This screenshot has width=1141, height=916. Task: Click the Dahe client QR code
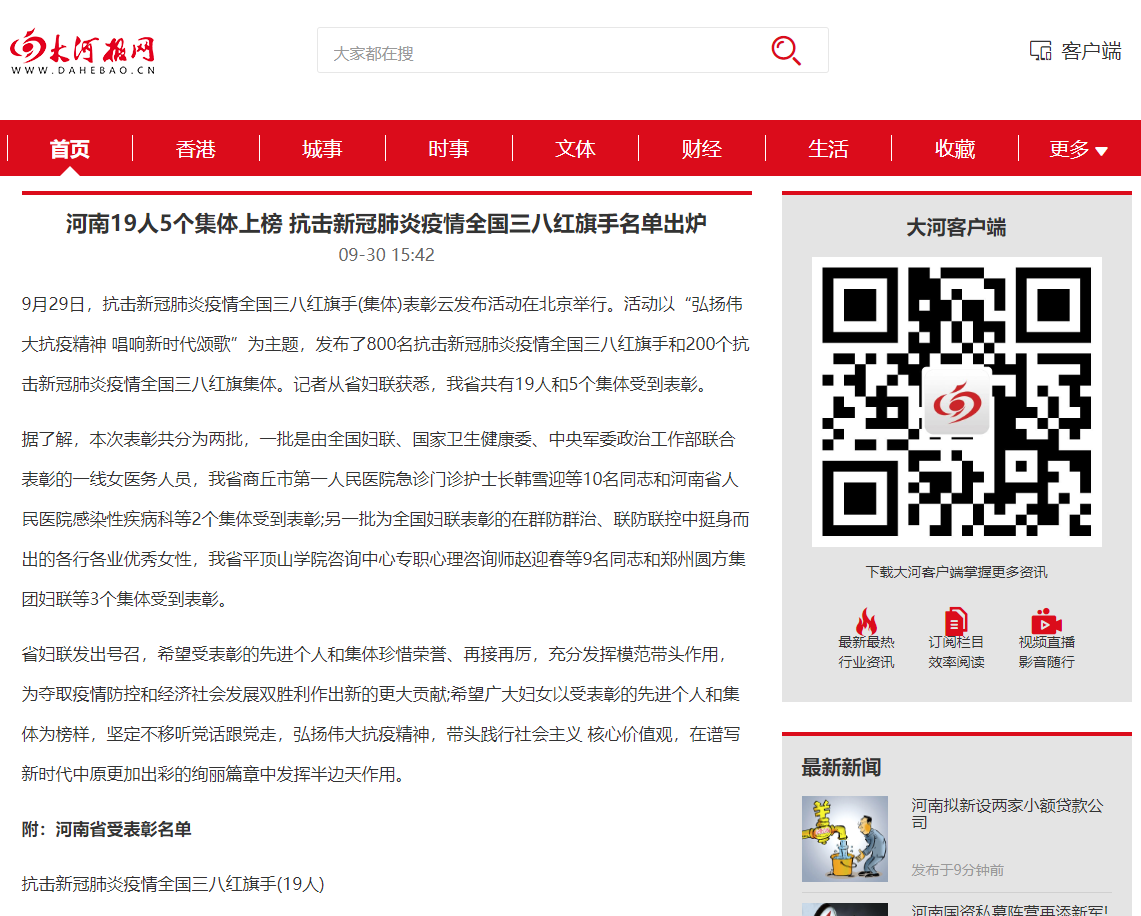956,402
